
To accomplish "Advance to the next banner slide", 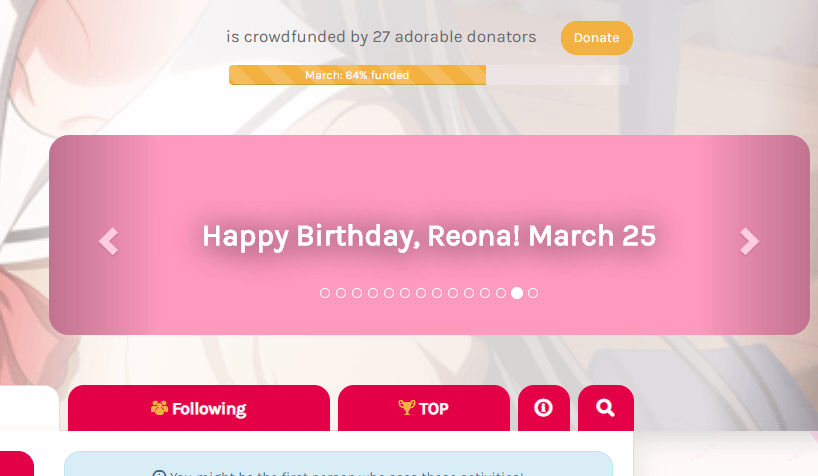I will pos(749,241).
